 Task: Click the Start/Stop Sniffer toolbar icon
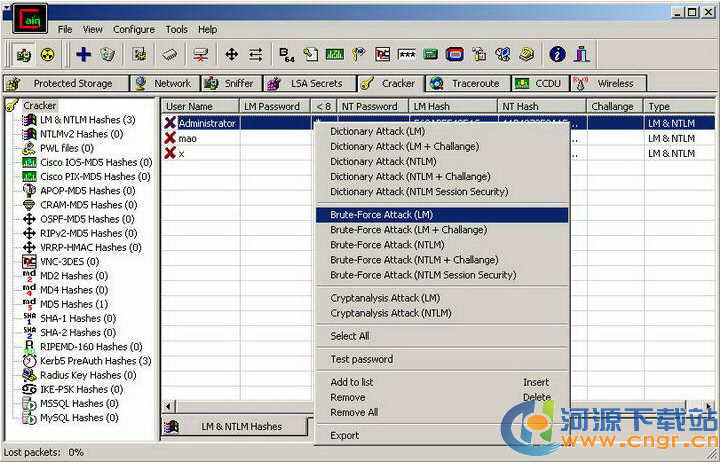click(23, 54)
